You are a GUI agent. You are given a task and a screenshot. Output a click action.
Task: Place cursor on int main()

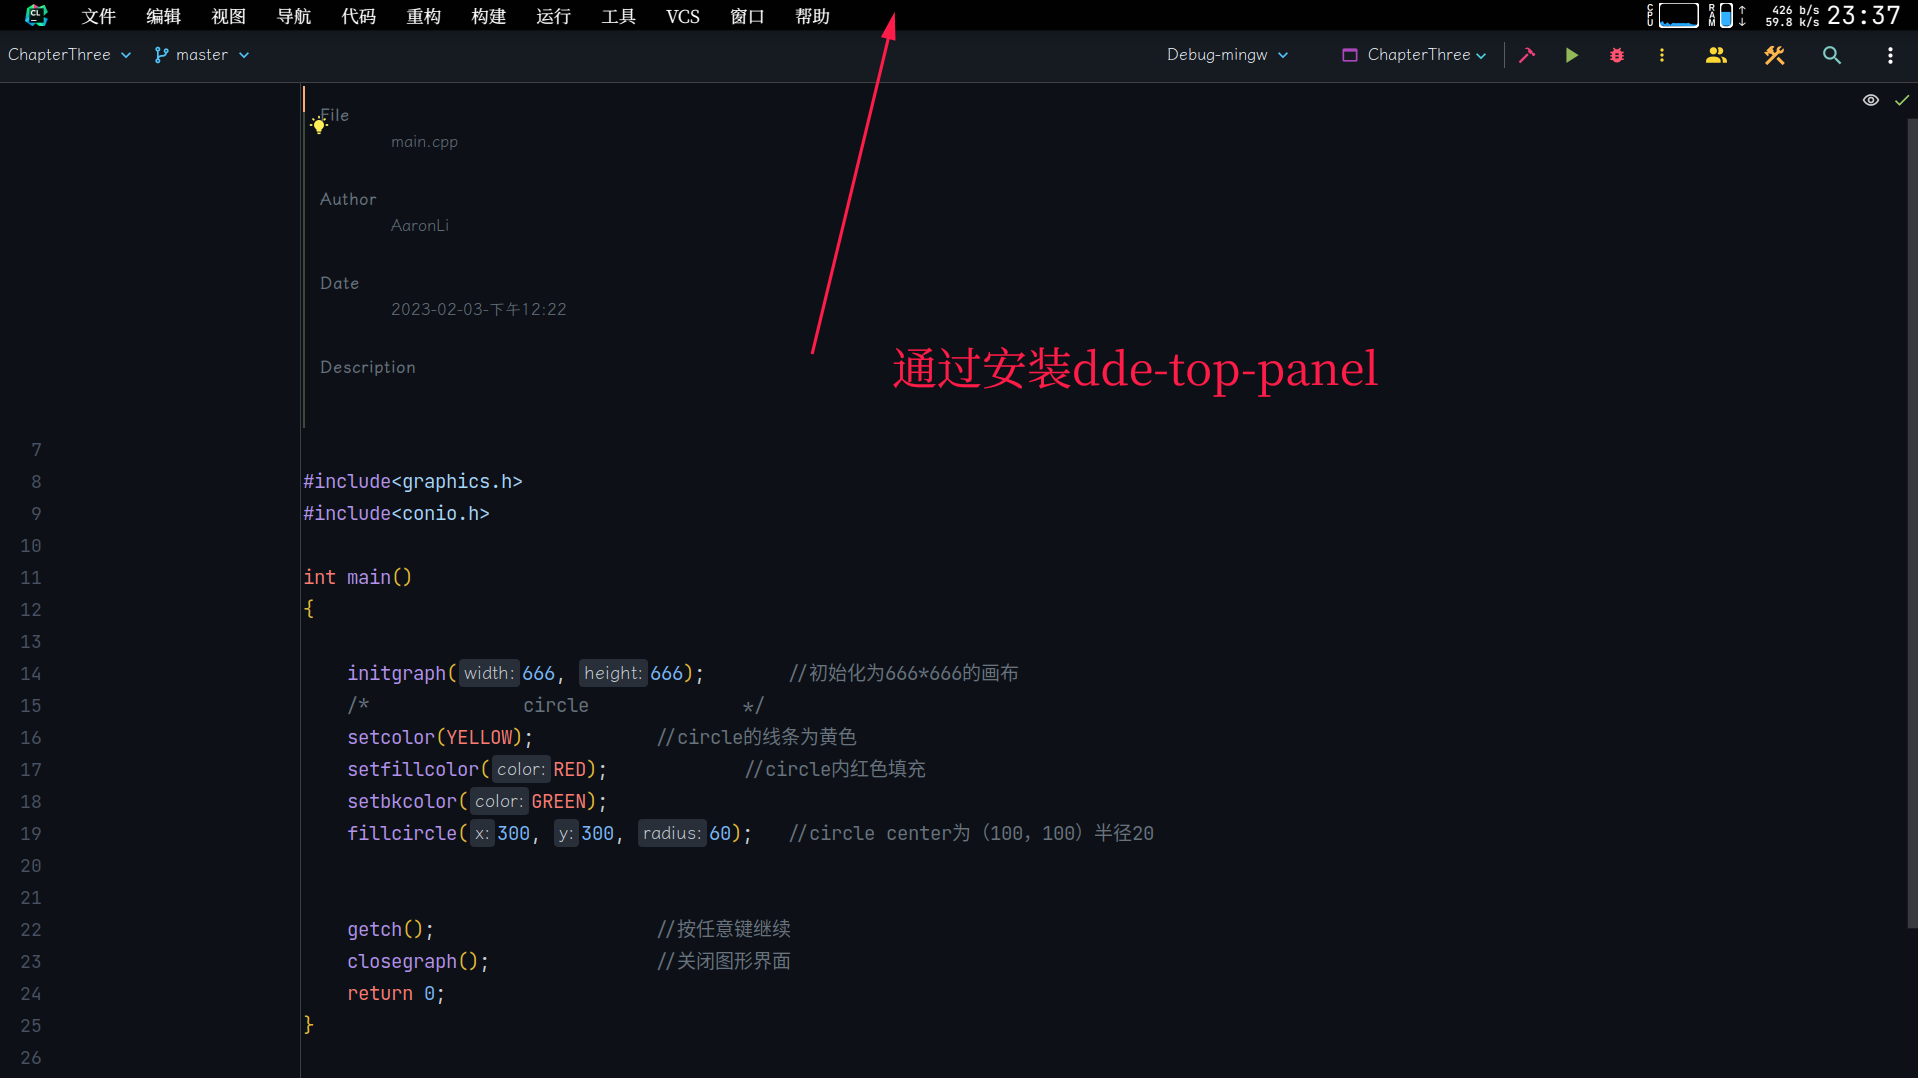tap(358, 577)
